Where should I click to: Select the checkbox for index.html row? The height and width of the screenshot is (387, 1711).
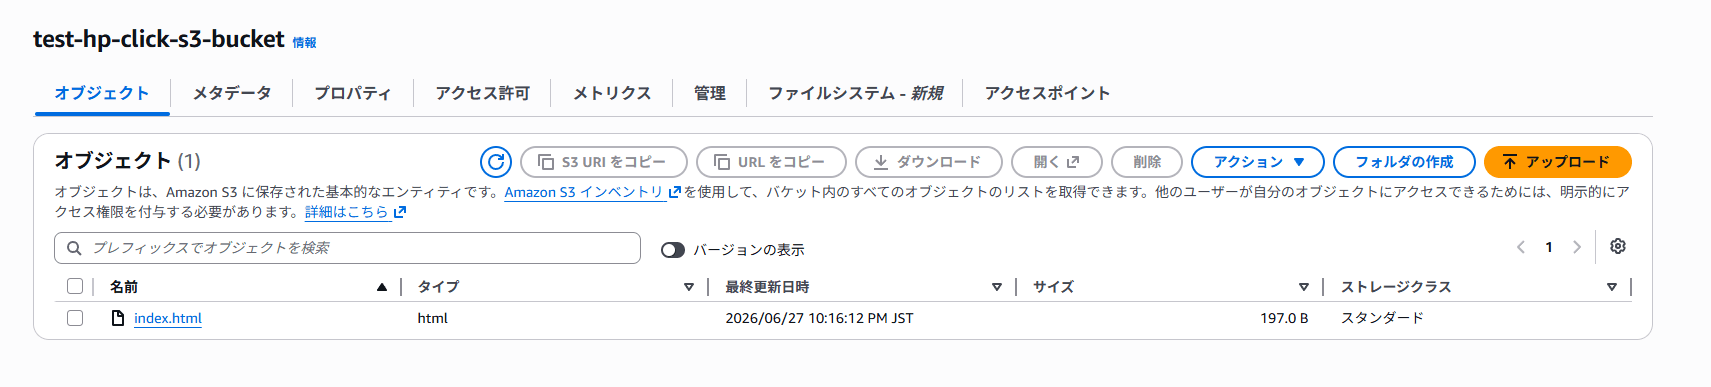click(75, 318)
